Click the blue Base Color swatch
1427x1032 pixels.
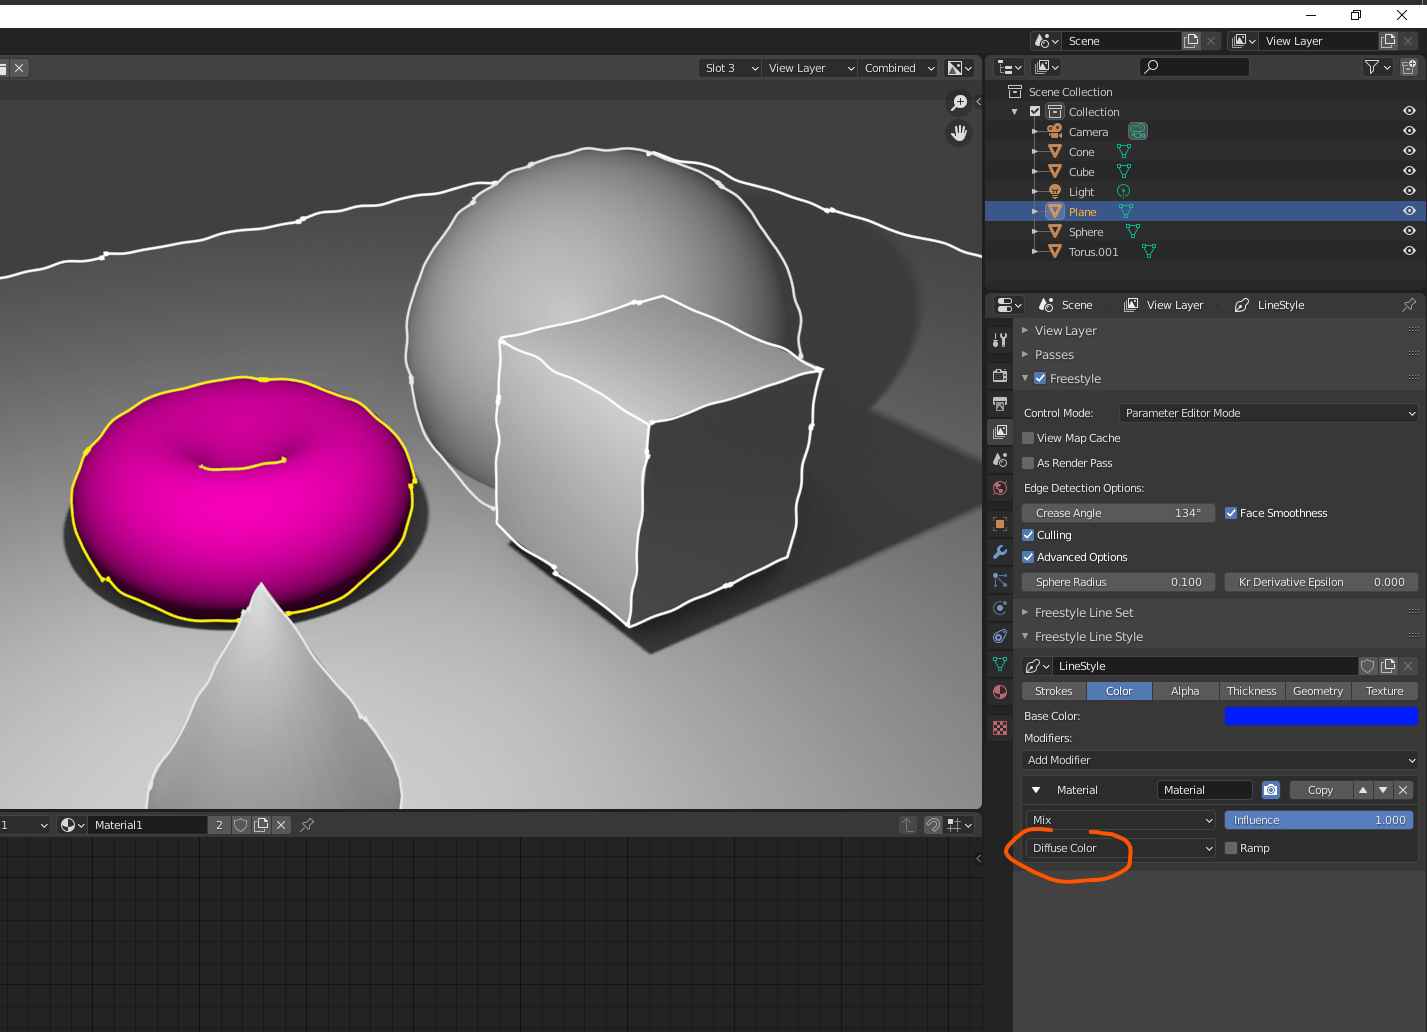[1321, 716]
